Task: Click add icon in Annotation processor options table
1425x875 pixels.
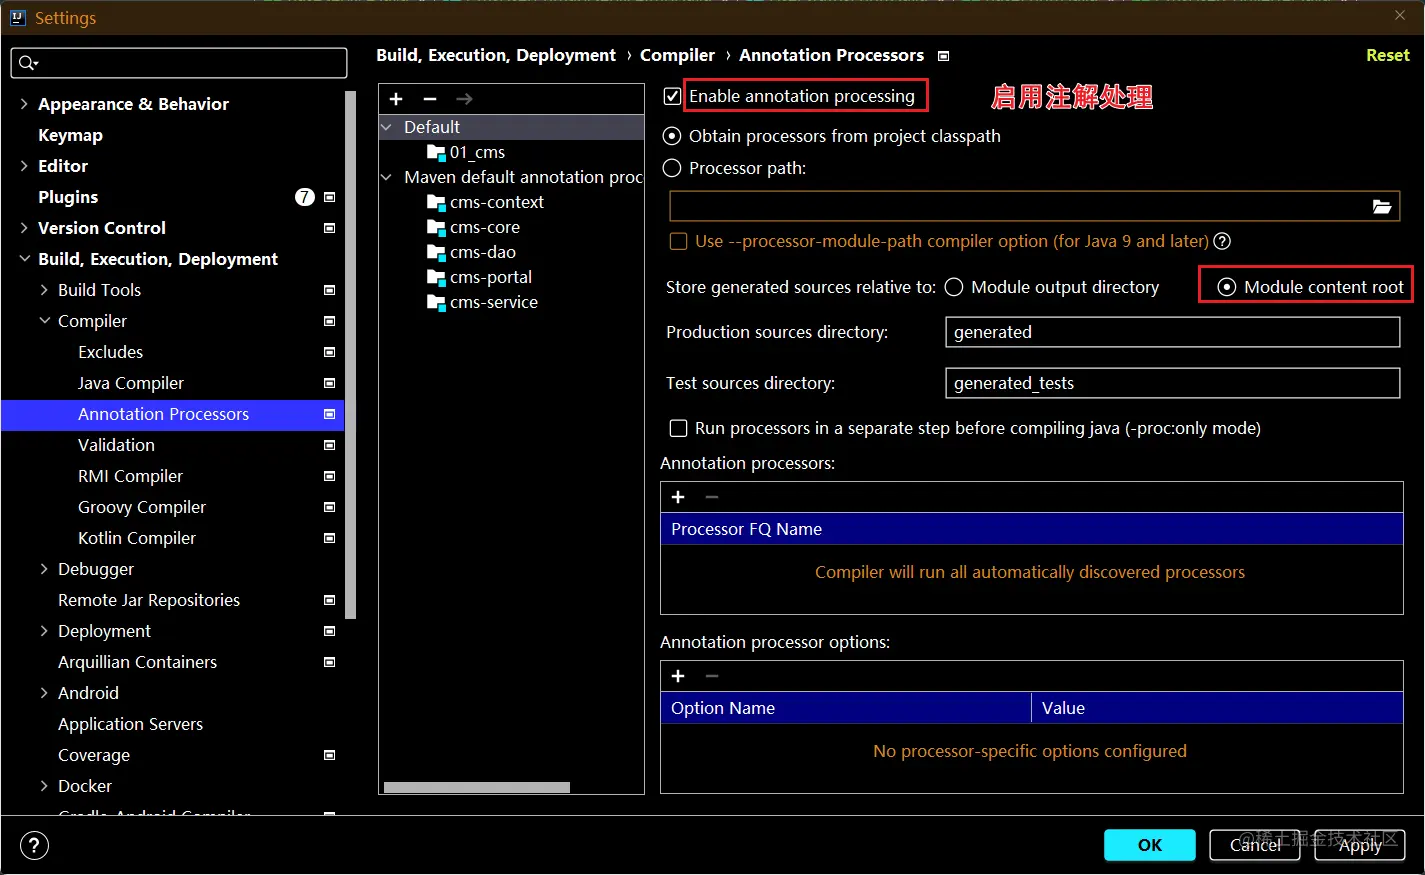Action: 678,676
